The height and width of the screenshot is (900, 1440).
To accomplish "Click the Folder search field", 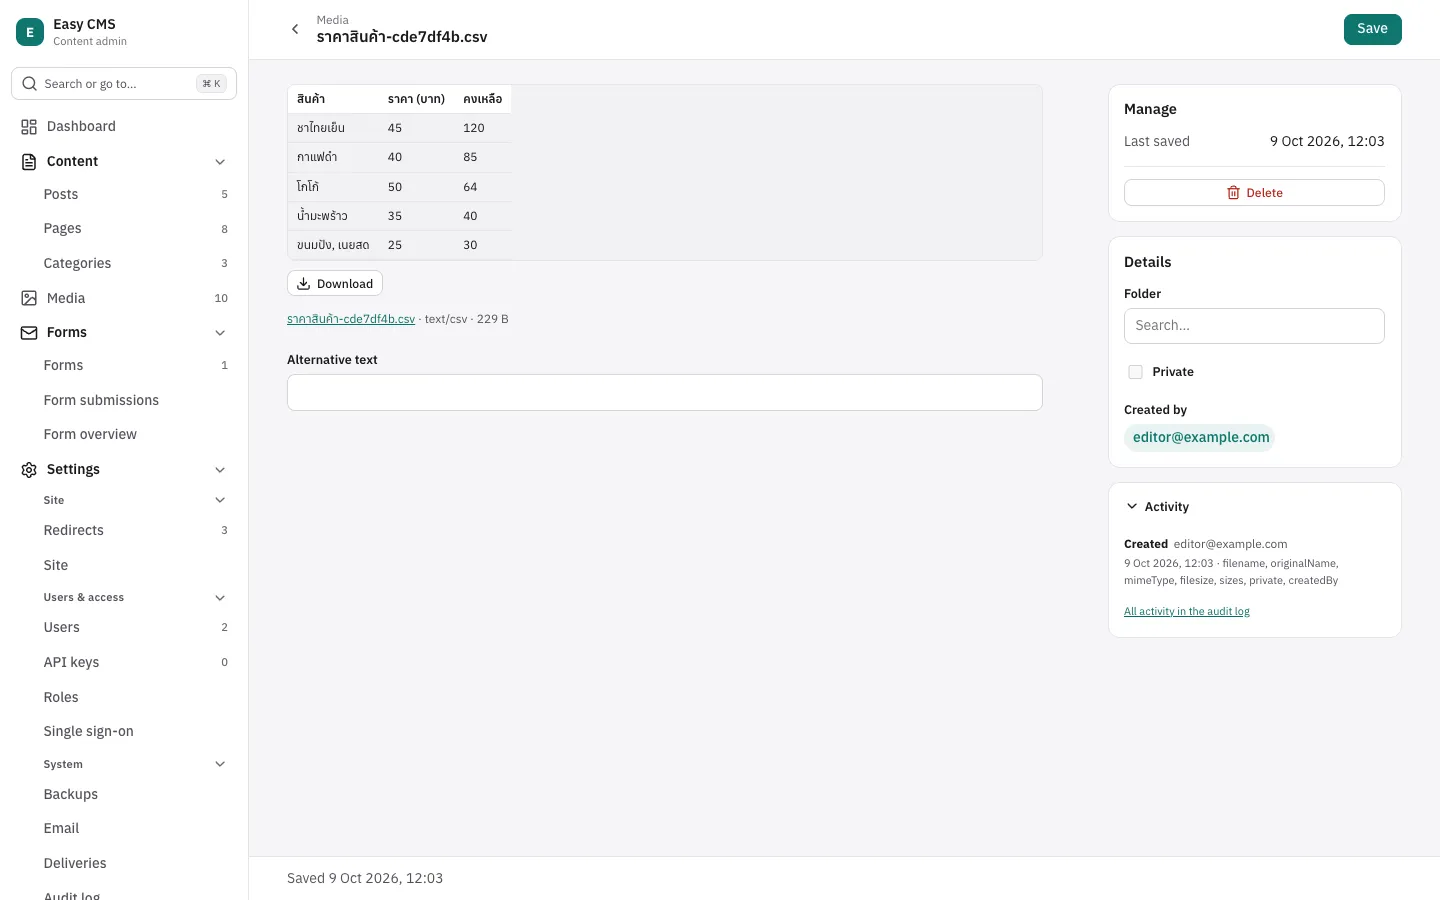I will (x=1254, y=326).
